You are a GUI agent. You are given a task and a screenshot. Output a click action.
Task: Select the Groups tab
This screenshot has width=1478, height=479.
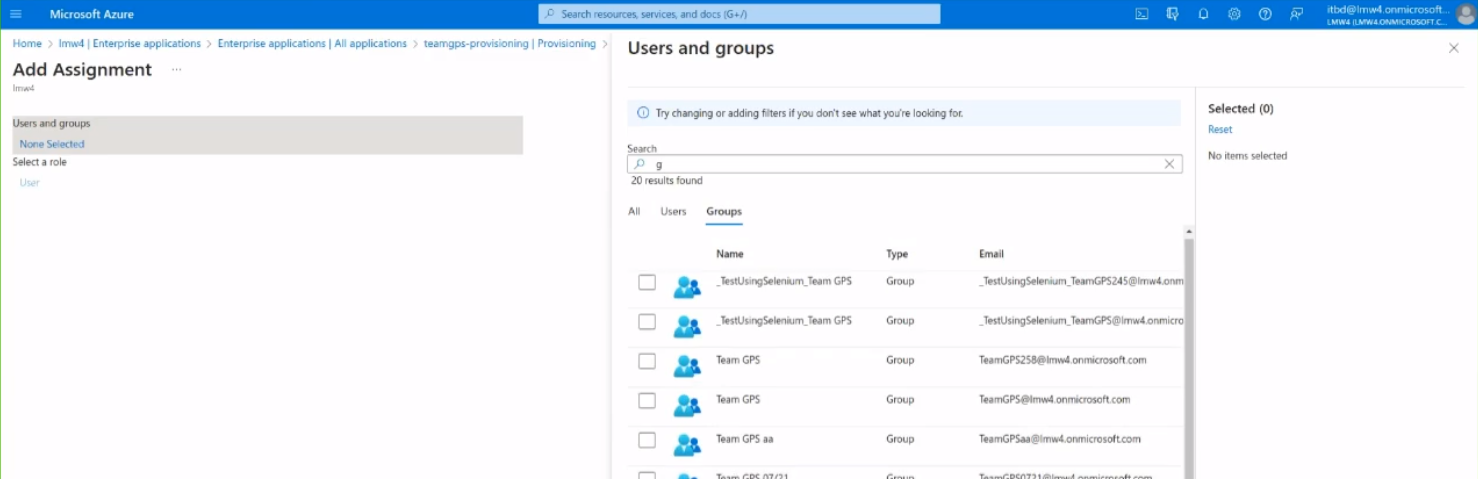tap(724, 211)
